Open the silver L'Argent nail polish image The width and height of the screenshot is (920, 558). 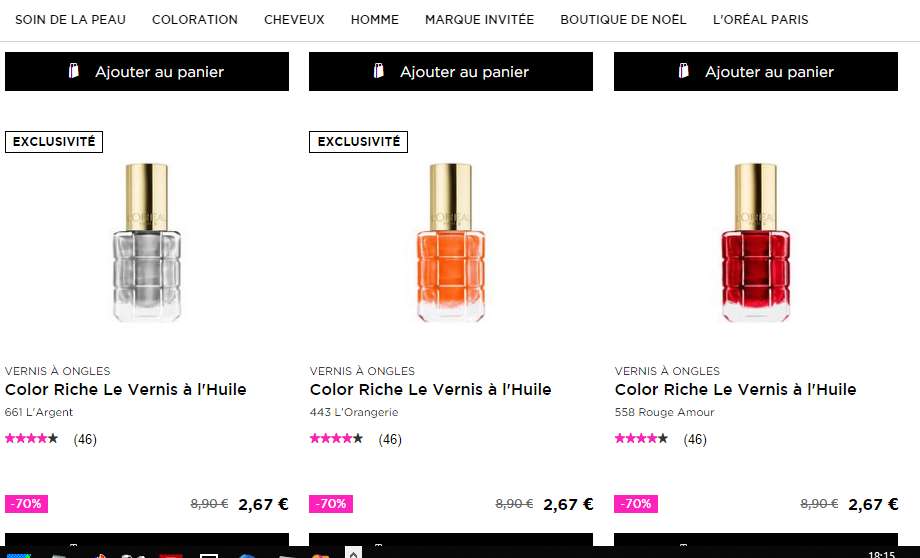click(x=147, y=242)
